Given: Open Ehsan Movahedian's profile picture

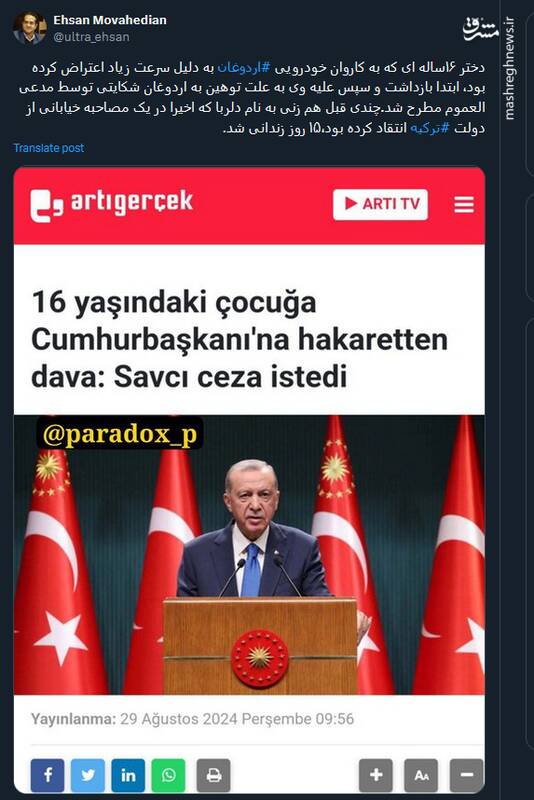Looking at the screenshot, I should [x=29, y=28].
